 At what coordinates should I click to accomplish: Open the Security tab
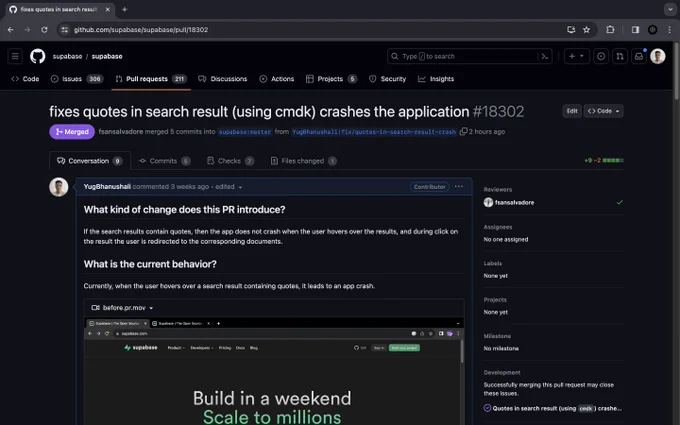click(x=387, y=78)
